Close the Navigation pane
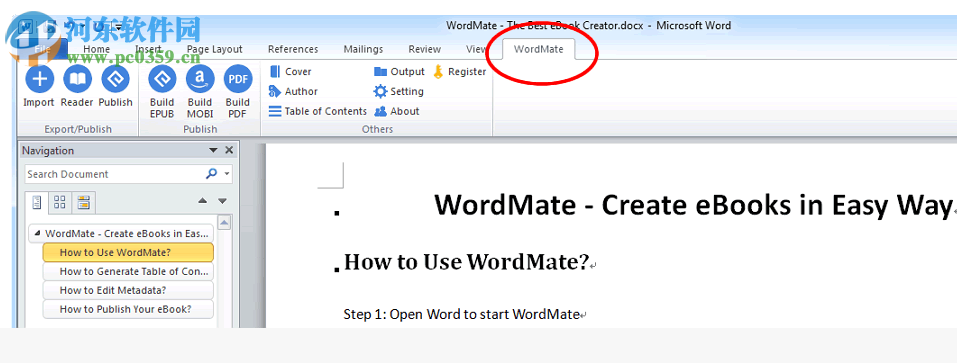 pos(229,150)
